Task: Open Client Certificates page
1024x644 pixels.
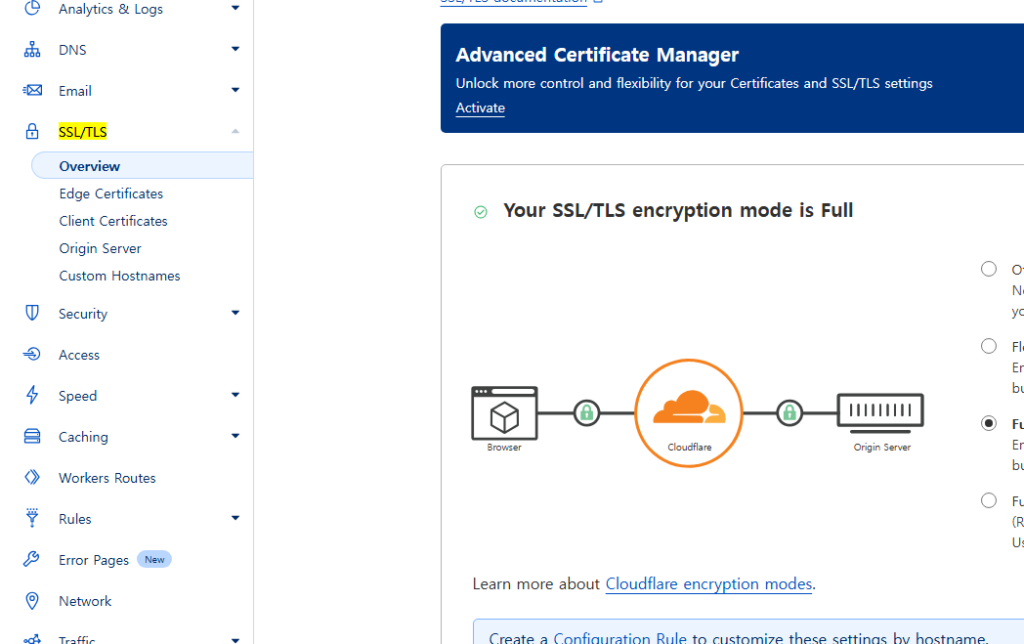Action: coord(113,221)
